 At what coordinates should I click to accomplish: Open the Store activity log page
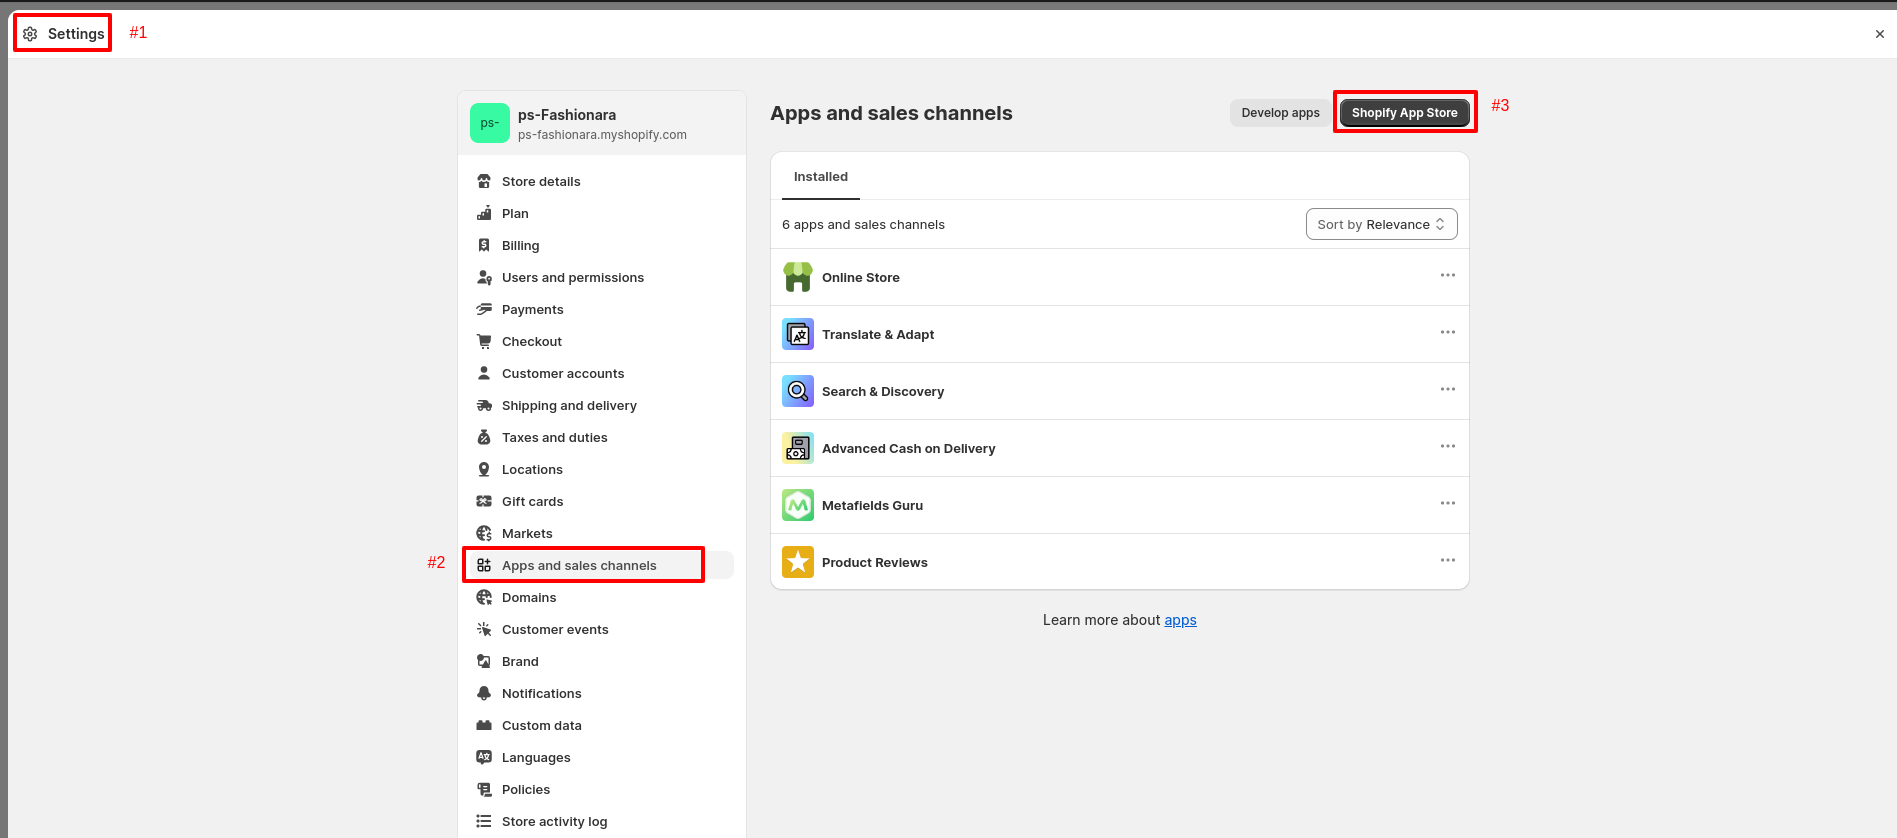click(602, 821)
